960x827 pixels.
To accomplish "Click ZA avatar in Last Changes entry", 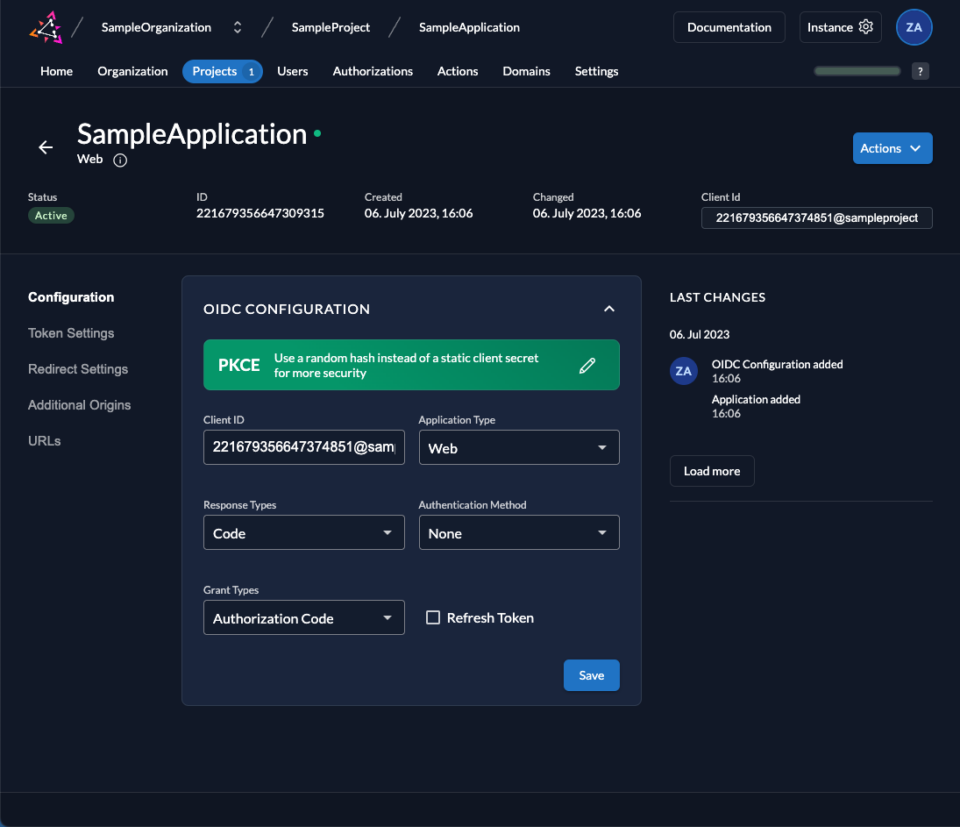I will [683, 370].
